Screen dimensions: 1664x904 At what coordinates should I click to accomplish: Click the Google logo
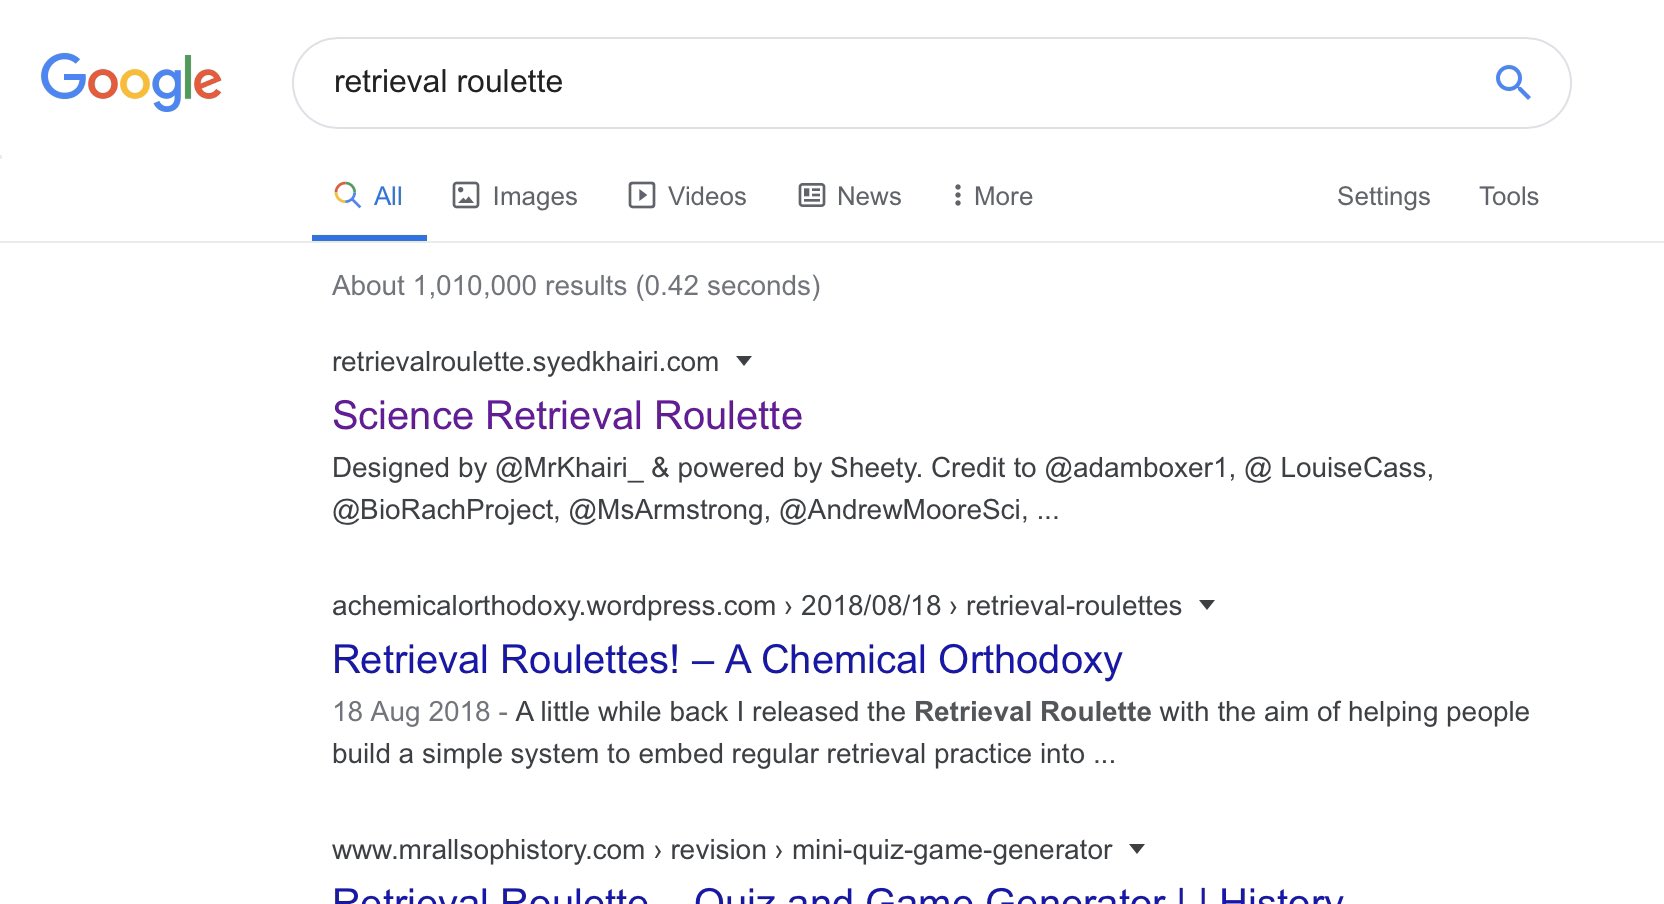point(131,81)
